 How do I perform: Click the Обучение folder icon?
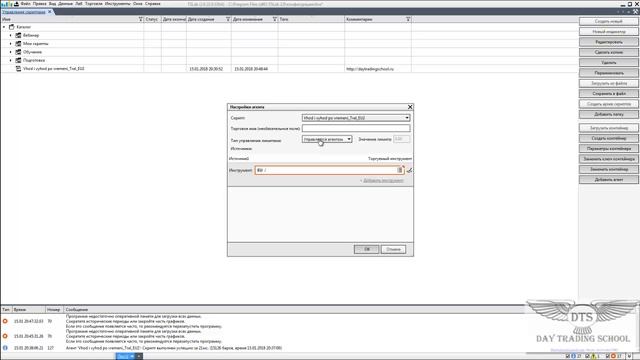click(x=18, y=52)
